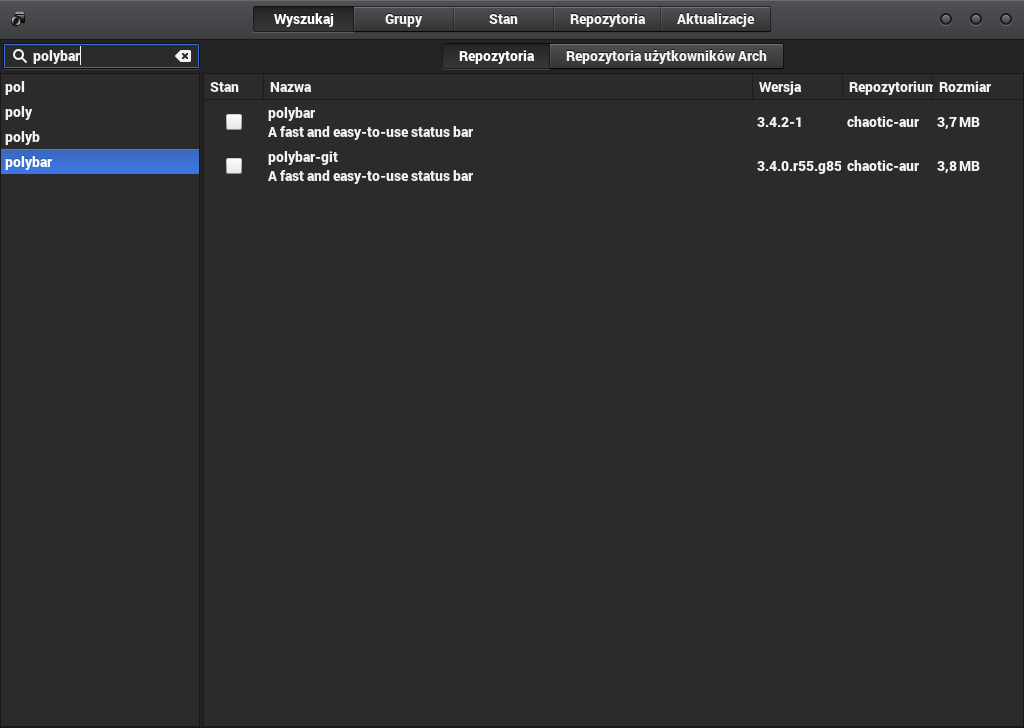1024x728 pixels.
Task: Sort by the Rozmiar column header
Action: pyautogui.click(x=978, y=87)
